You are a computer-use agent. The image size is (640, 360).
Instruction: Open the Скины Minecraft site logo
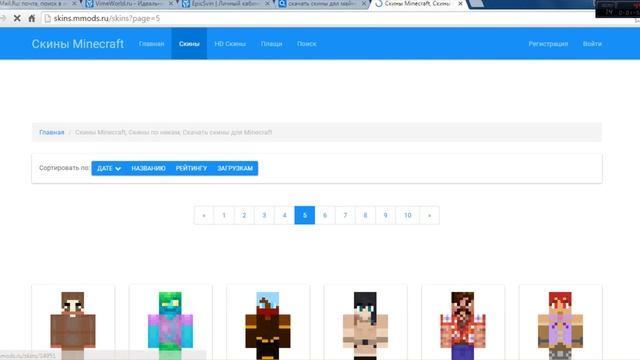[x=78, y=44]
